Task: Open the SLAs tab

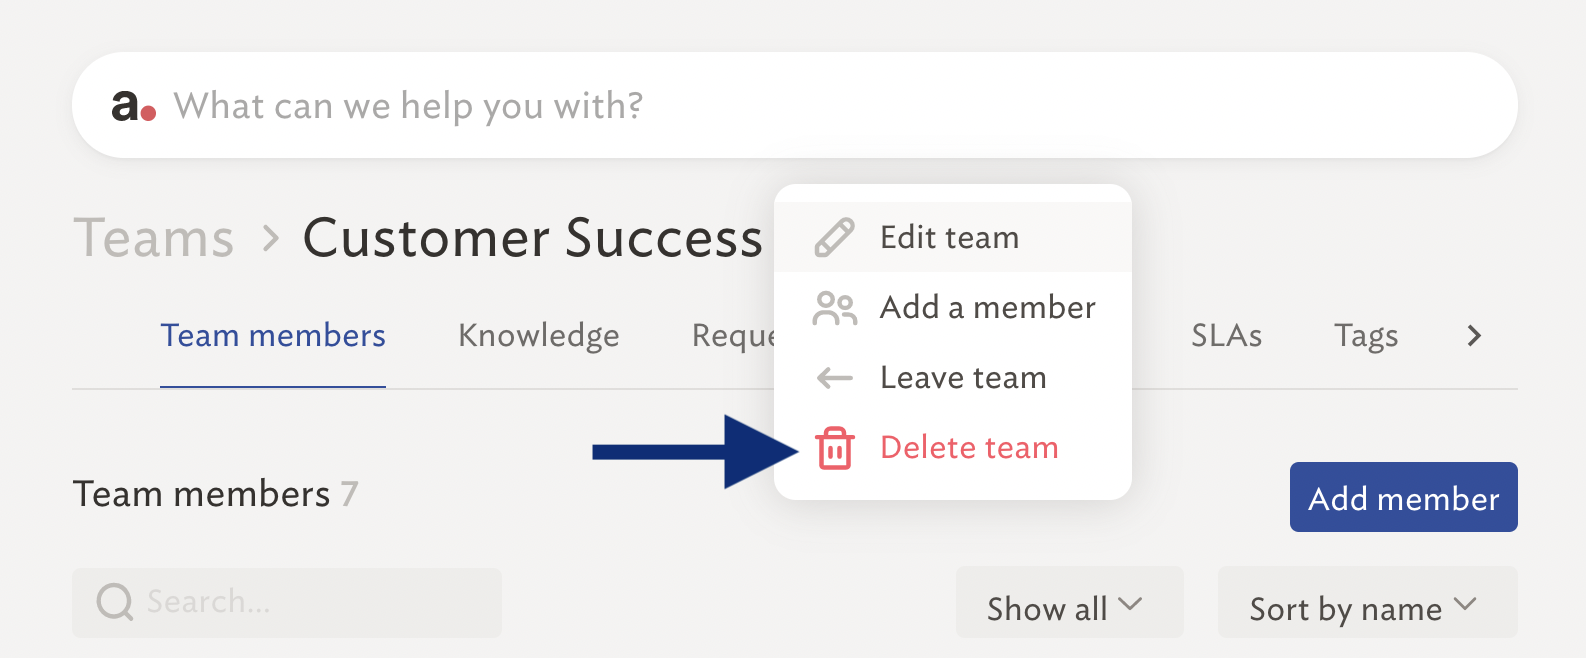Action: (1226, 336)
